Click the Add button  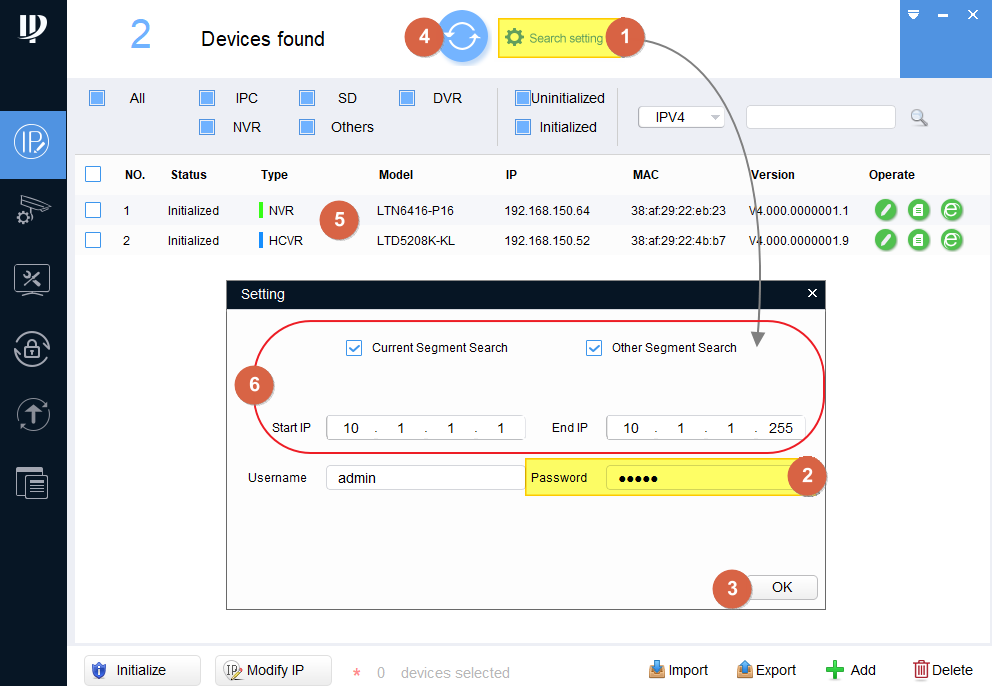tap(851, 670)
